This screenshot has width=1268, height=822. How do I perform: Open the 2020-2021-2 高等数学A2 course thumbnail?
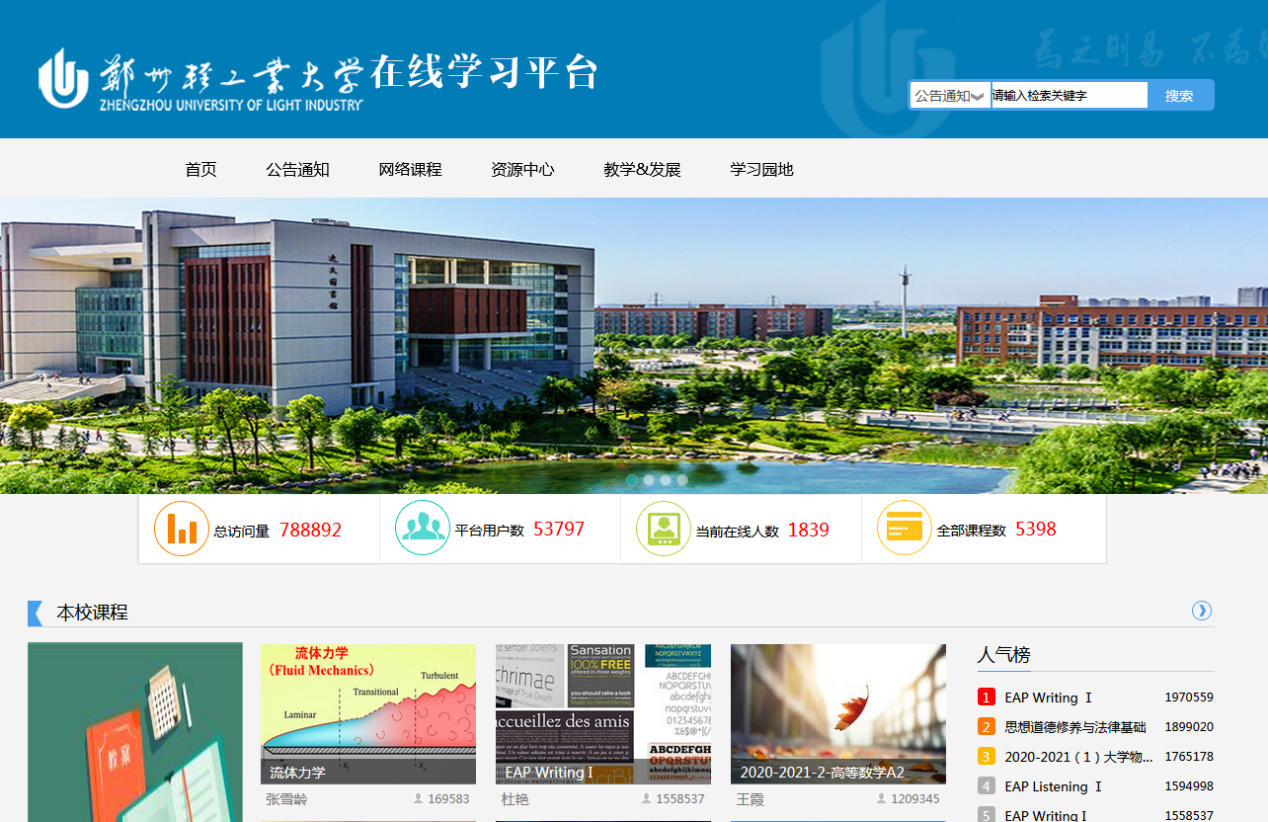coord(838,713)
